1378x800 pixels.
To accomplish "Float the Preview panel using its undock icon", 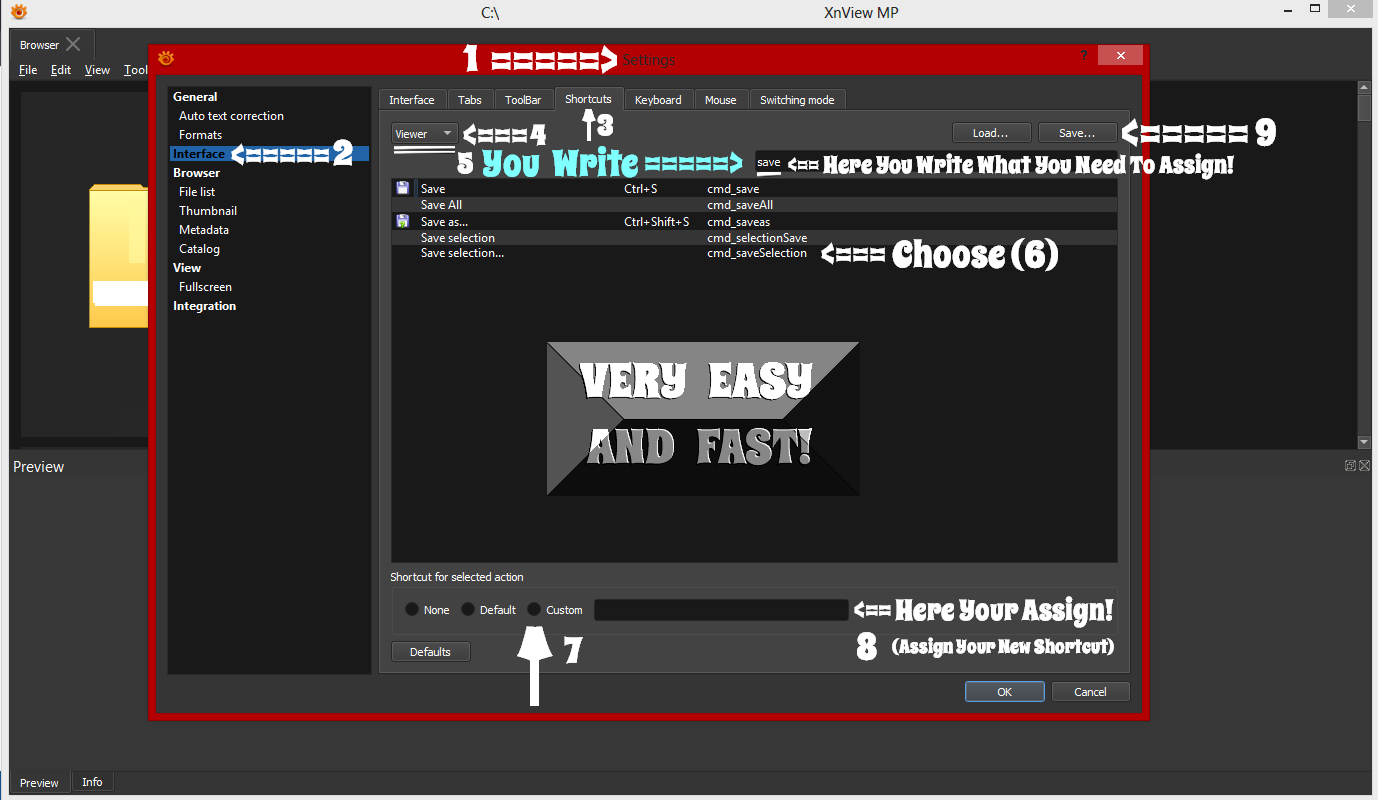I will [x=1350, y=465].
